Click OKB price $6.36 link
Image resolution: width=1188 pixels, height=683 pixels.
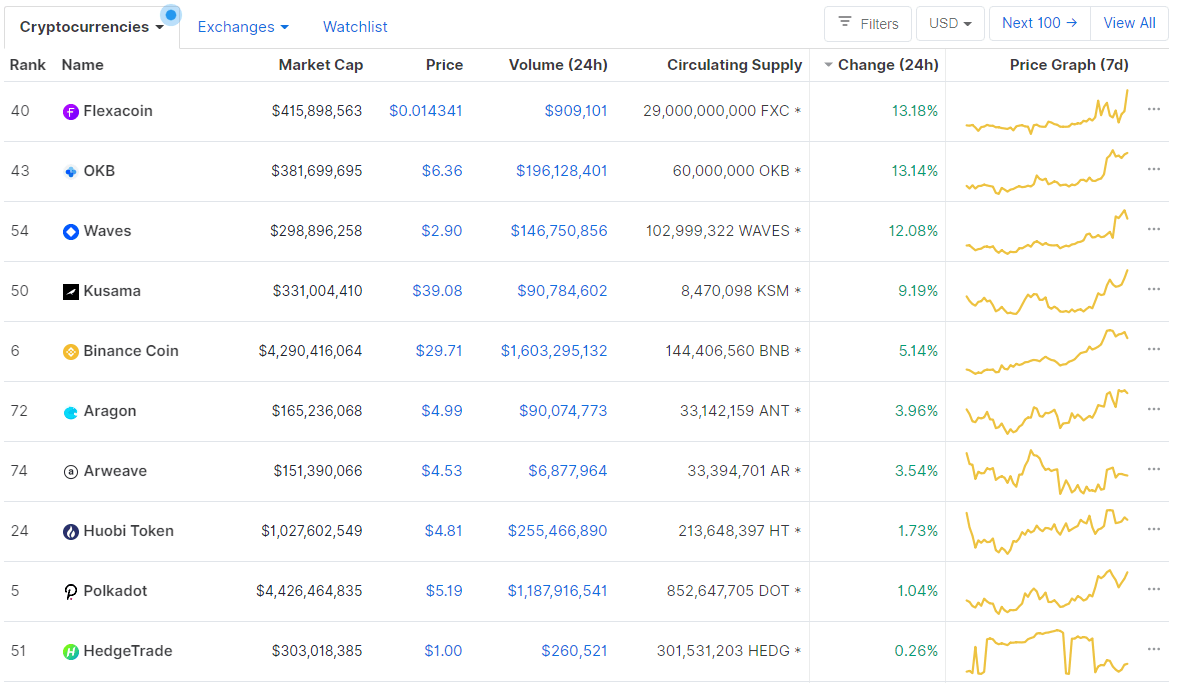tap(442, 171)
